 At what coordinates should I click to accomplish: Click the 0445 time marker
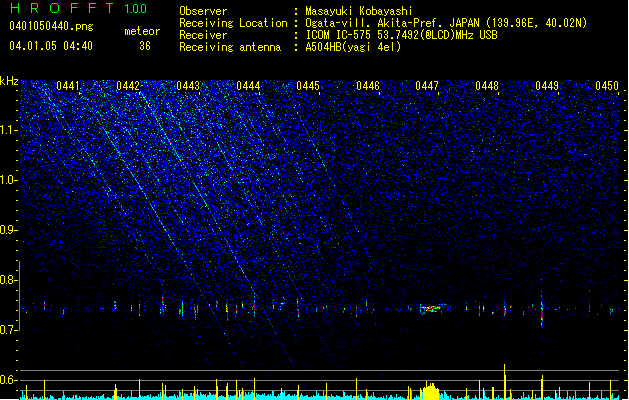(x=308, y=86)
